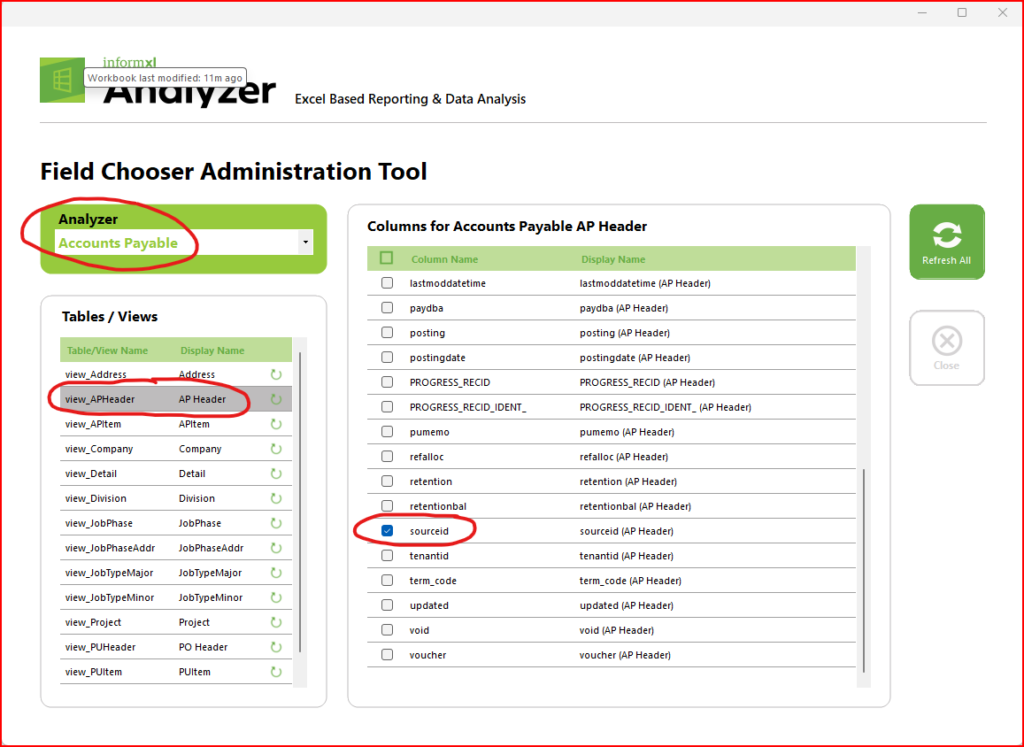Check the posting column checkbox
The height and width of the screenshot is (747, 1024).
tap(387, 332)
